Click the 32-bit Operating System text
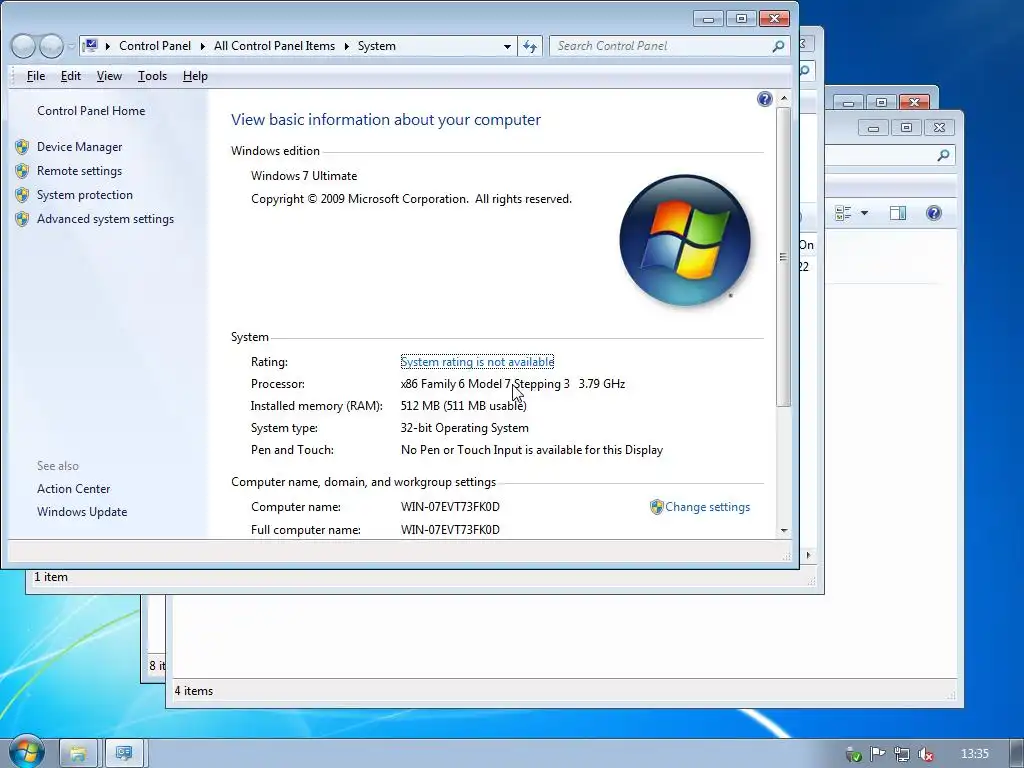The width and height of the screenshot is (1024, 768). (x=464, y=428)
